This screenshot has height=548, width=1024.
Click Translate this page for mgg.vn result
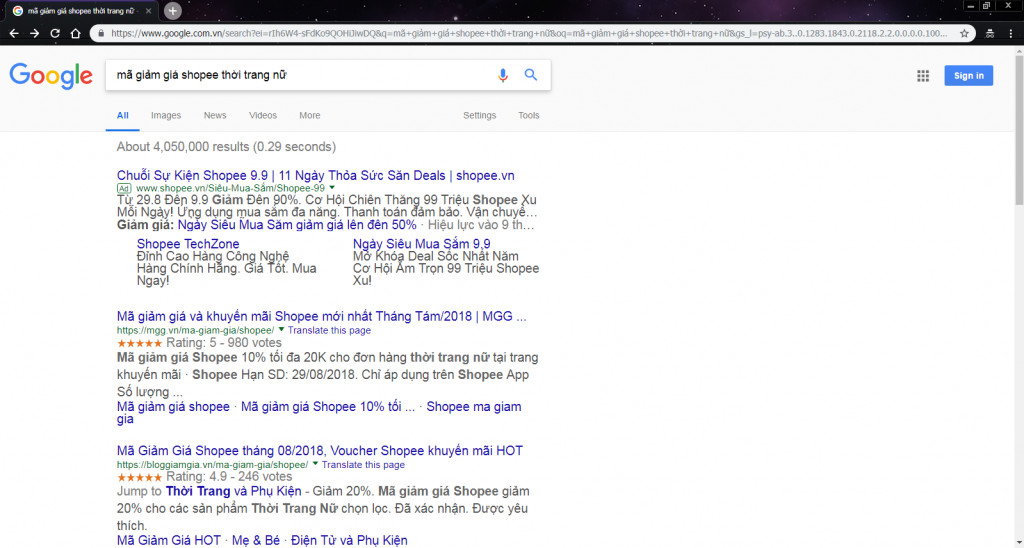pos(329,330)
